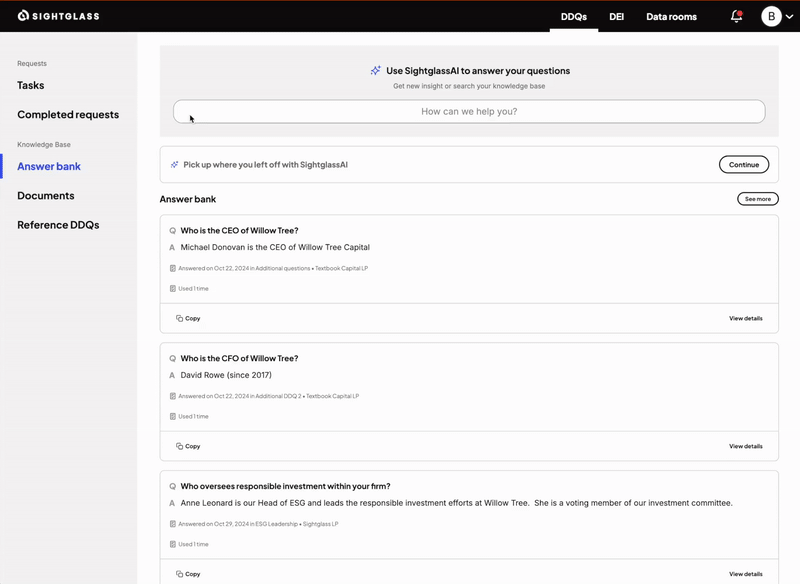
Task: Click document icon beside ESG Leadership source
Action: click(x=172, y=524)
